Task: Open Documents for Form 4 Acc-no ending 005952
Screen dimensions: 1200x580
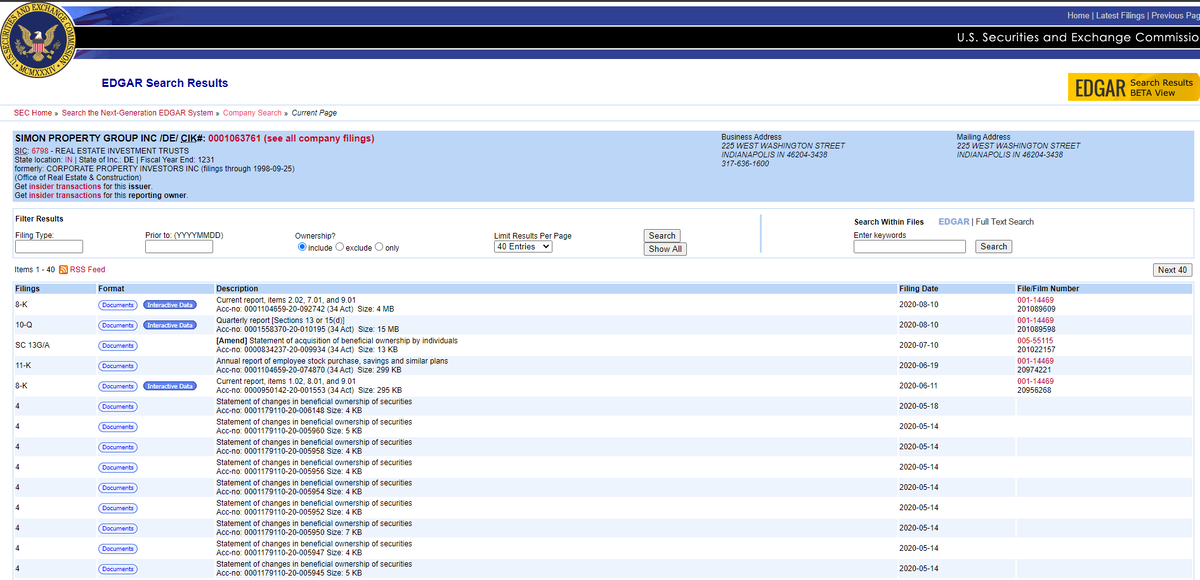Action: pos(118,508)
